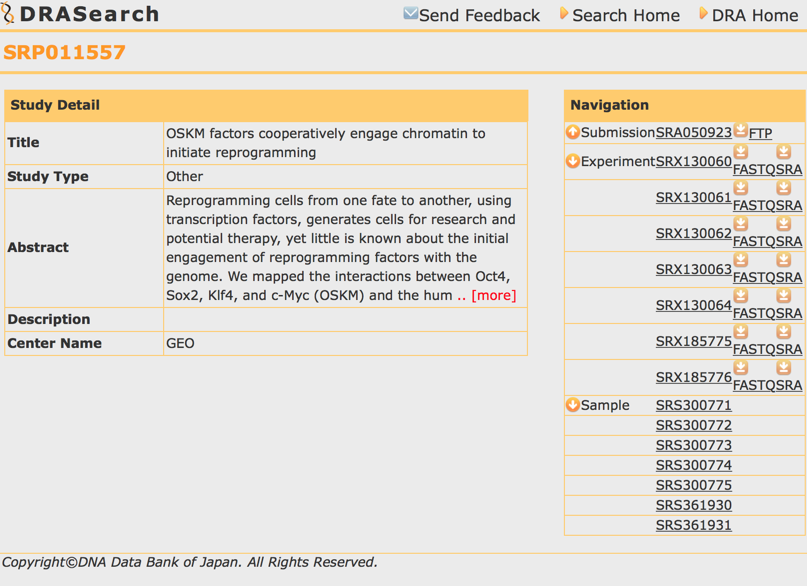Open experiment SRX185775
The width and height of the screenshot is (807, 586).
(x=693, y=342)
